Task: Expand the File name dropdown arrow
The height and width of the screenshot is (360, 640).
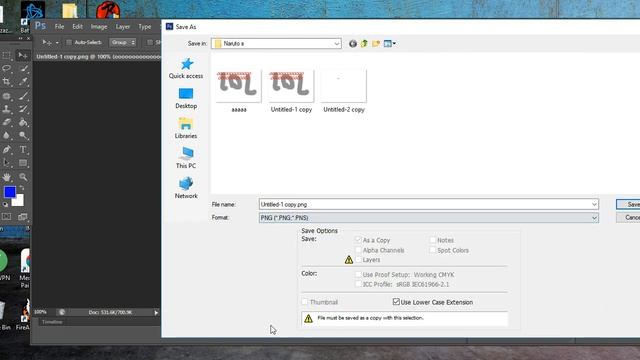Action: tap(594, 204)
